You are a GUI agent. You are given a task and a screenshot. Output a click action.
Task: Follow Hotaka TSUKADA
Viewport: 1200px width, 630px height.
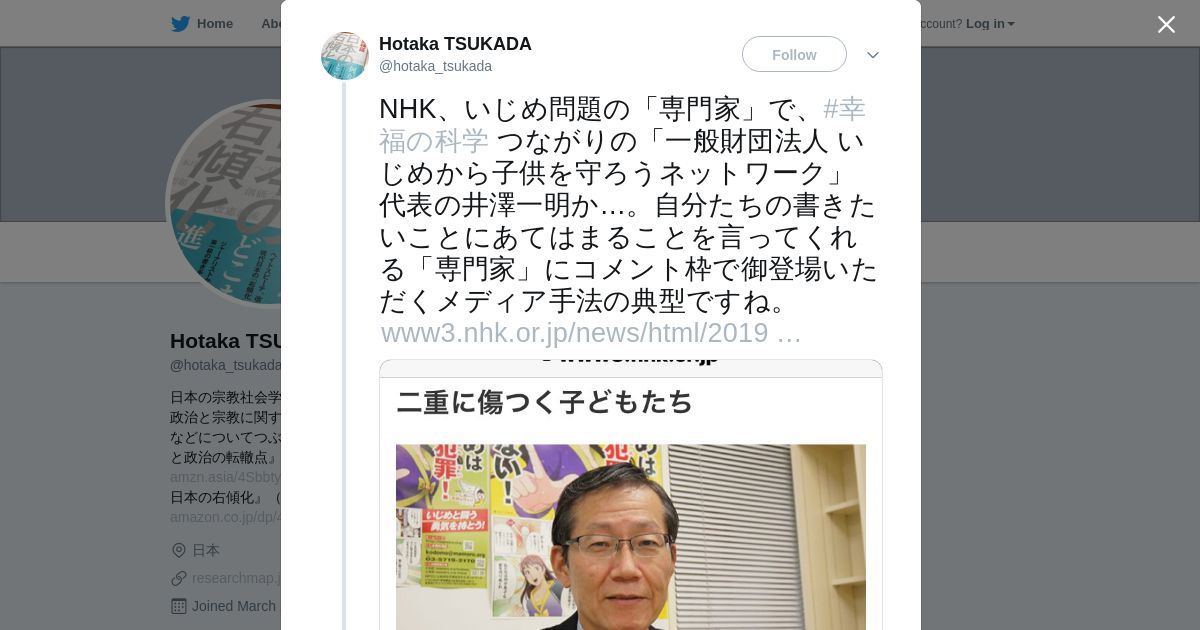(794, 54)
